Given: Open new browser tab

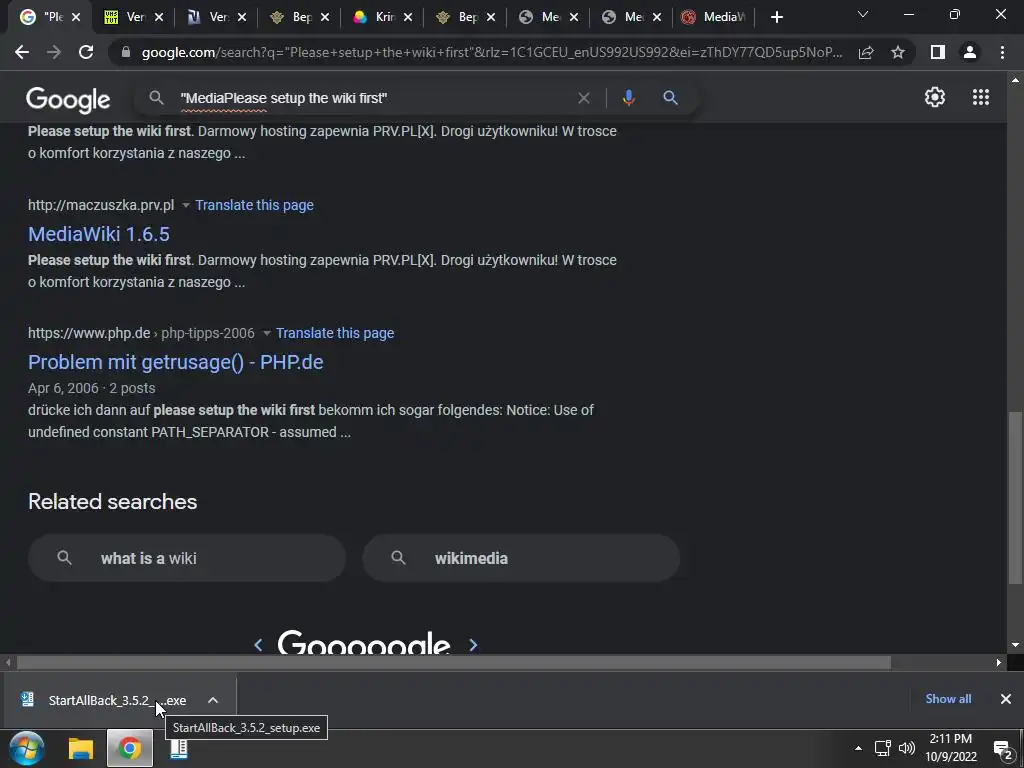Looking at the screenshot, I should click(776, 17).
